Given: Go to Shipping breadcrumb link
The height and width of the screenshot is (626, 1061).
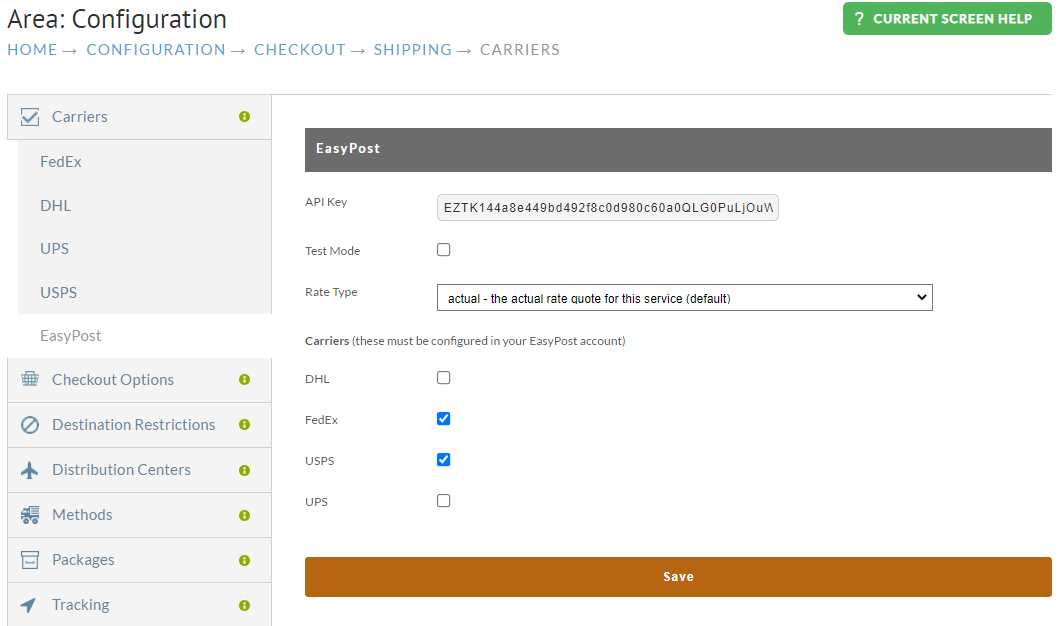Looking at the screenshot, I should coord(413,50).
